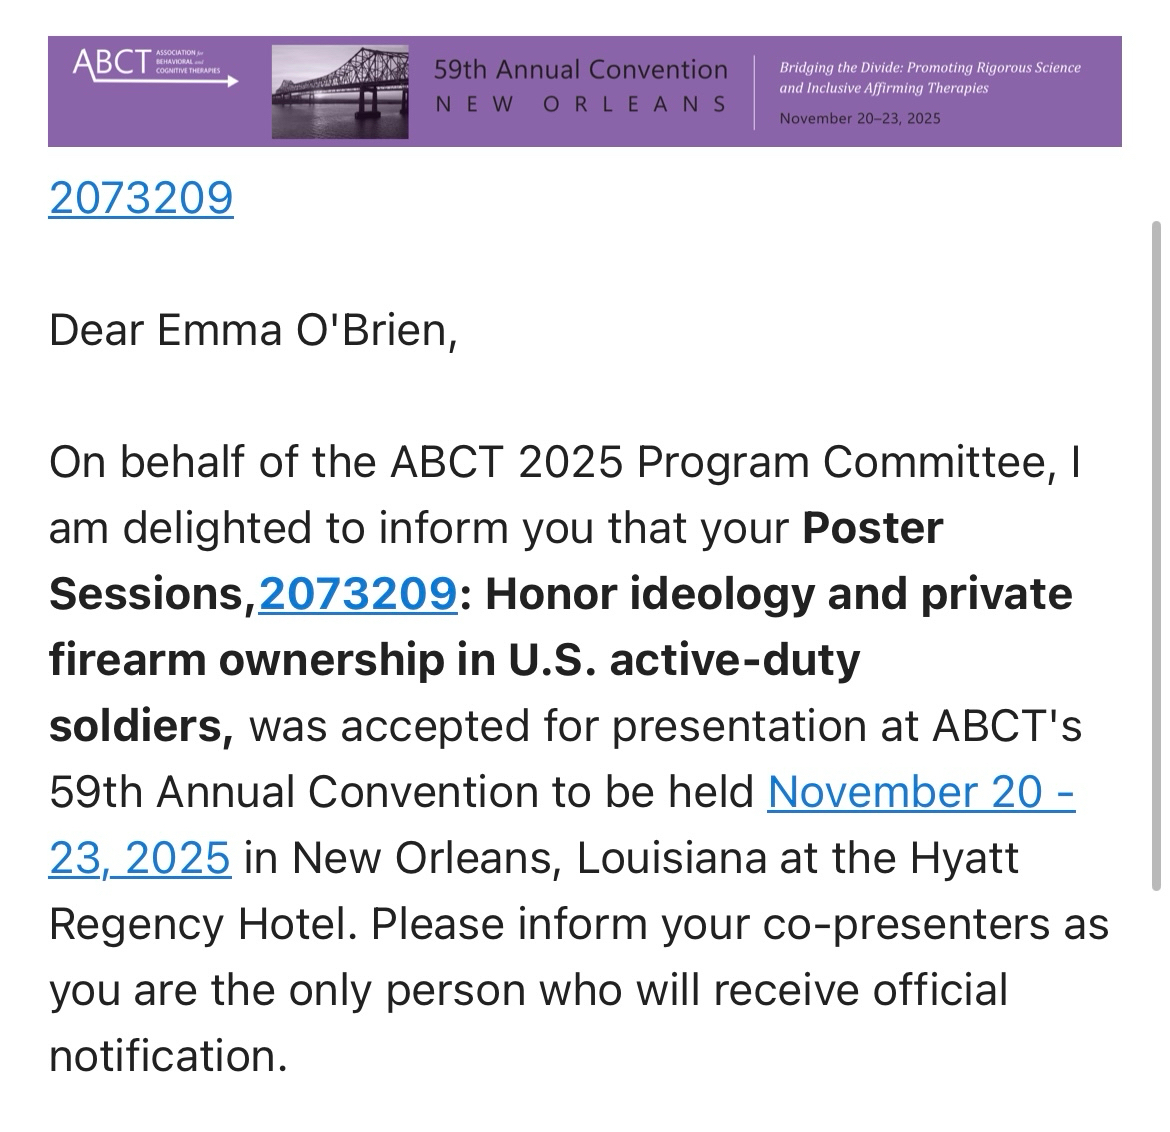Viewport: 1170px width, 1132px height.
Task: Click the underlined "23, 2025" link portion
Action: (x=140, y=858)
